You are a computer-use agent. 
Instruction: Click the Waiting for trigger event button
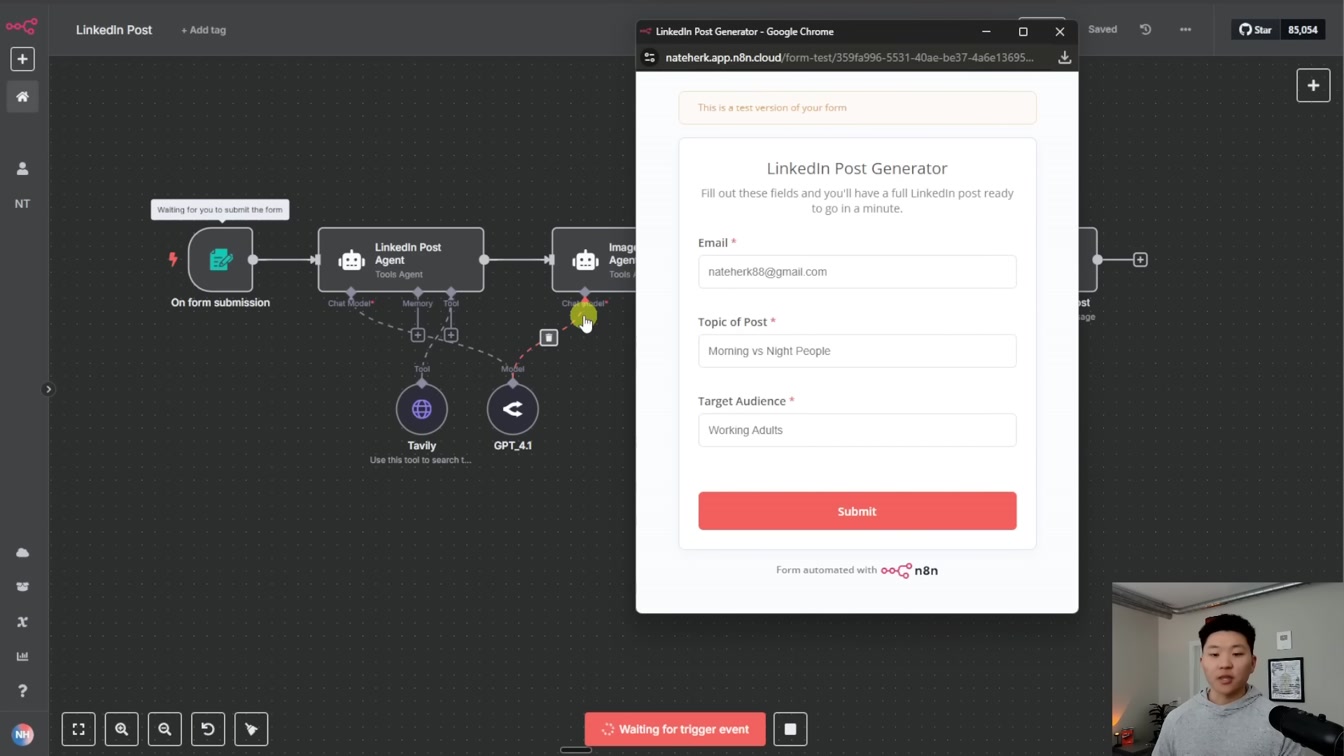point(675,729)
